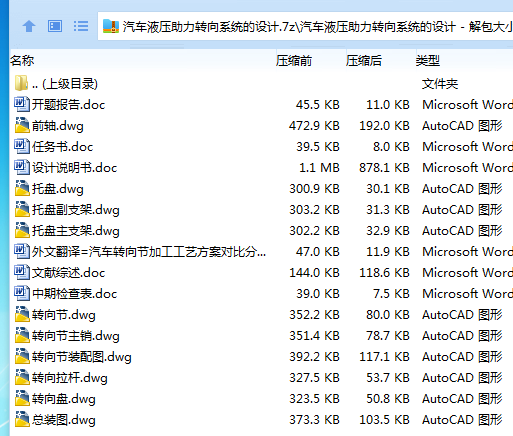Click Microsoft Word type of 任务书.doc
This screenshot has width=513, height=436.
tap(467, 147)
